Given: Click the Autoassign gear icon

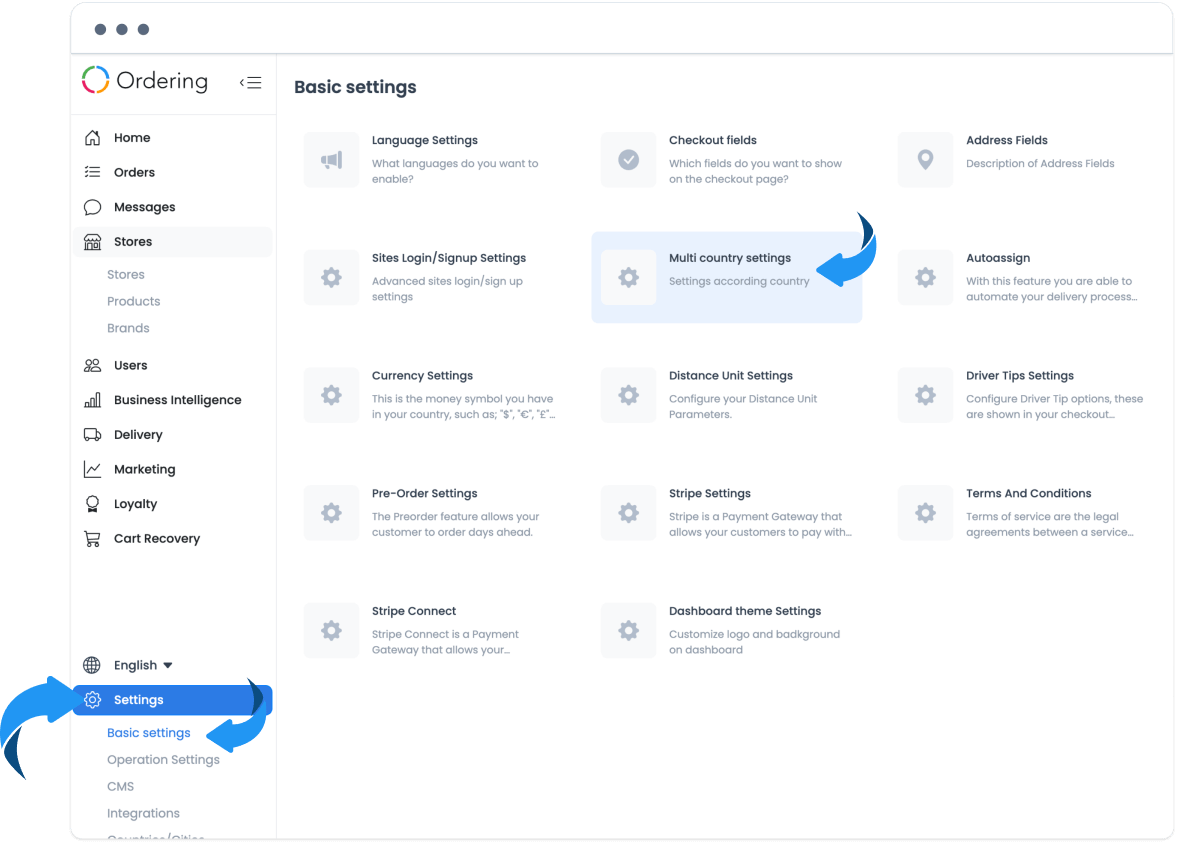Looking at the screenshot, I should click(x=926, y=278).
